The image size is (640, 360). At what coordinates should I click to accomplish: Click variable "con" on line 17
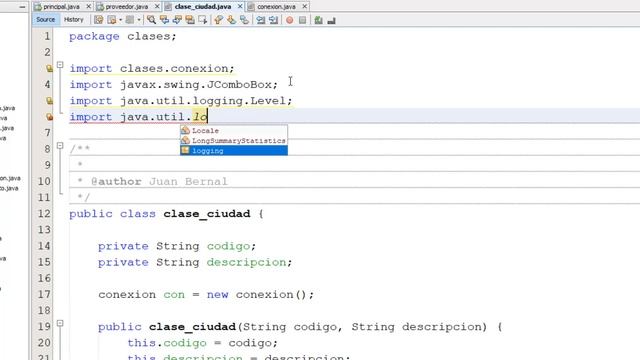tap(174, 294)
